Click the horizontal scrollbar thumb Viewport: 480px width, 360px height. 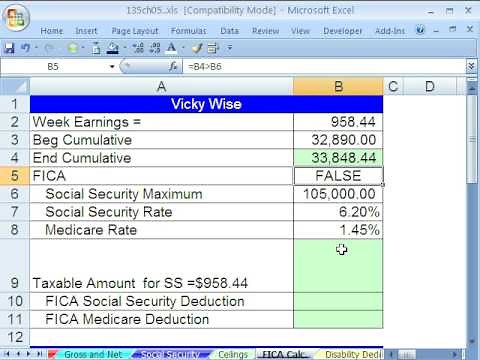click(x=407, y=354)
